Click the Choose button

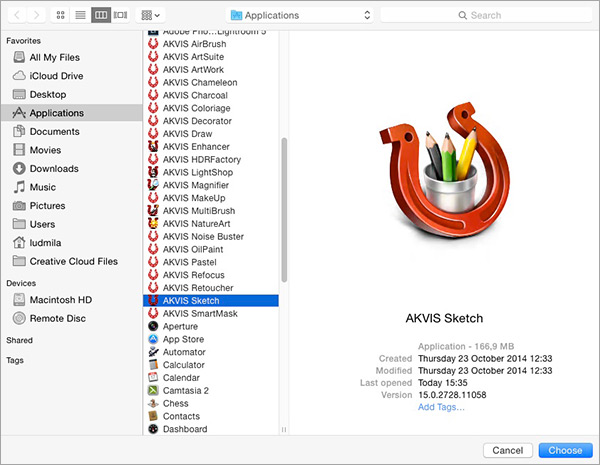tap(565, 450)
